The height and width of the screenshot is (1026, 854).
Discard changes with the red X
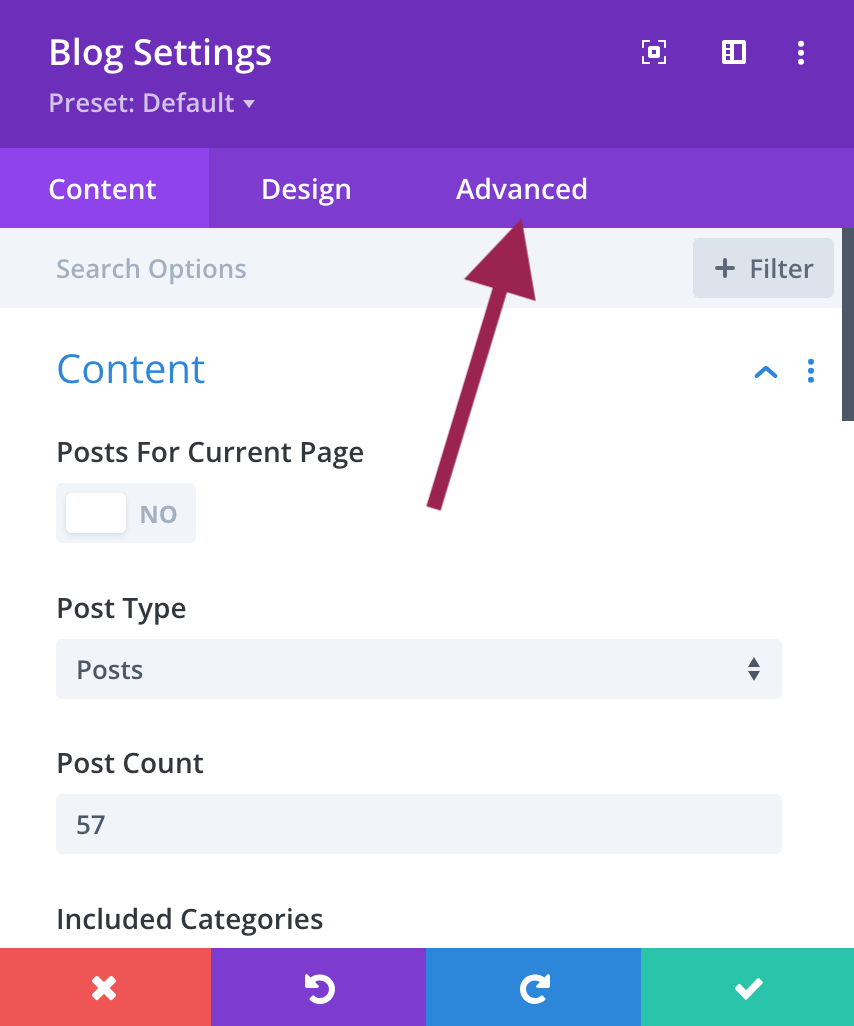point(105,988)
